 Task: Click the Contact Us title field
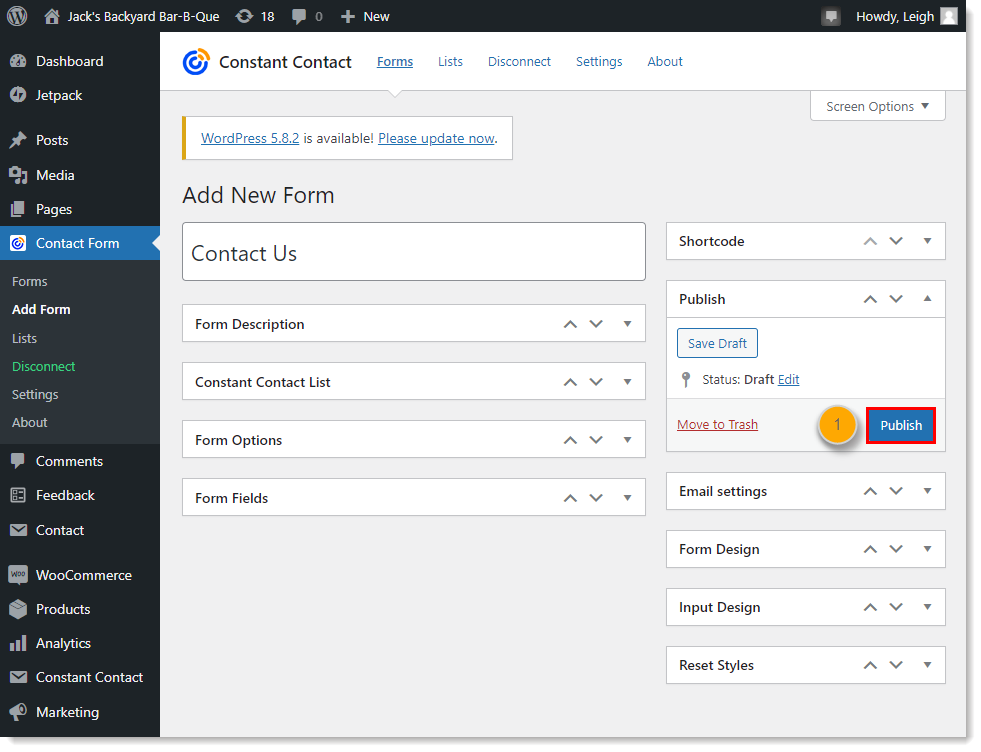414,252
